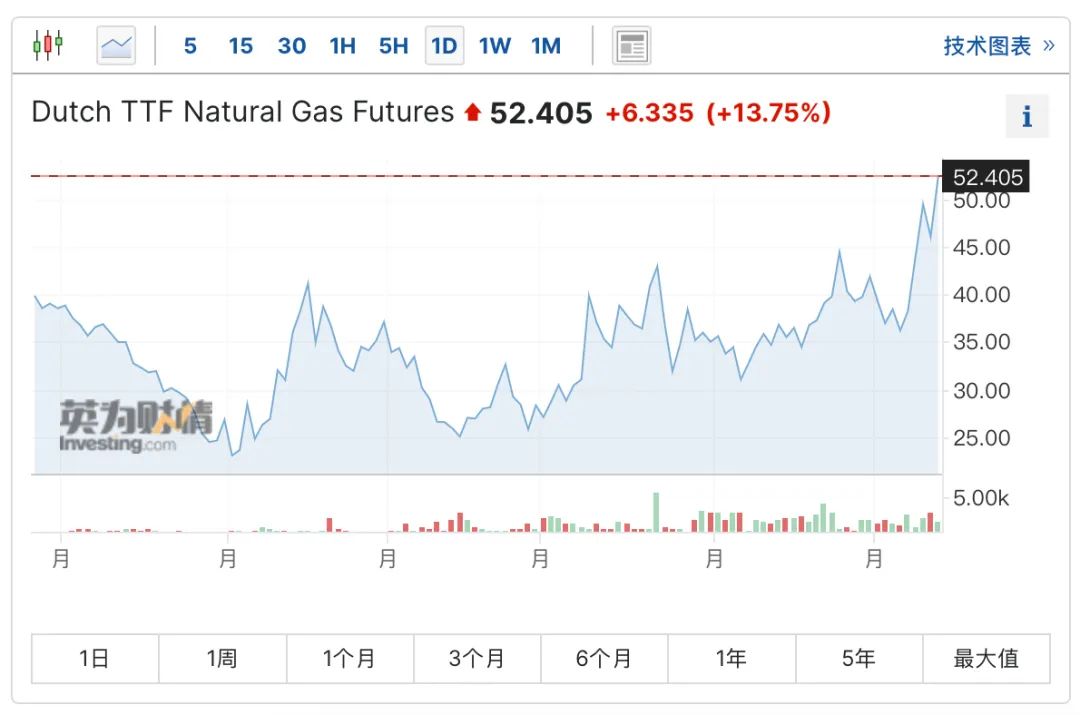Set the interval to 5H
1080x715 pixels.
pyautogui.click(x=393, y=45)
